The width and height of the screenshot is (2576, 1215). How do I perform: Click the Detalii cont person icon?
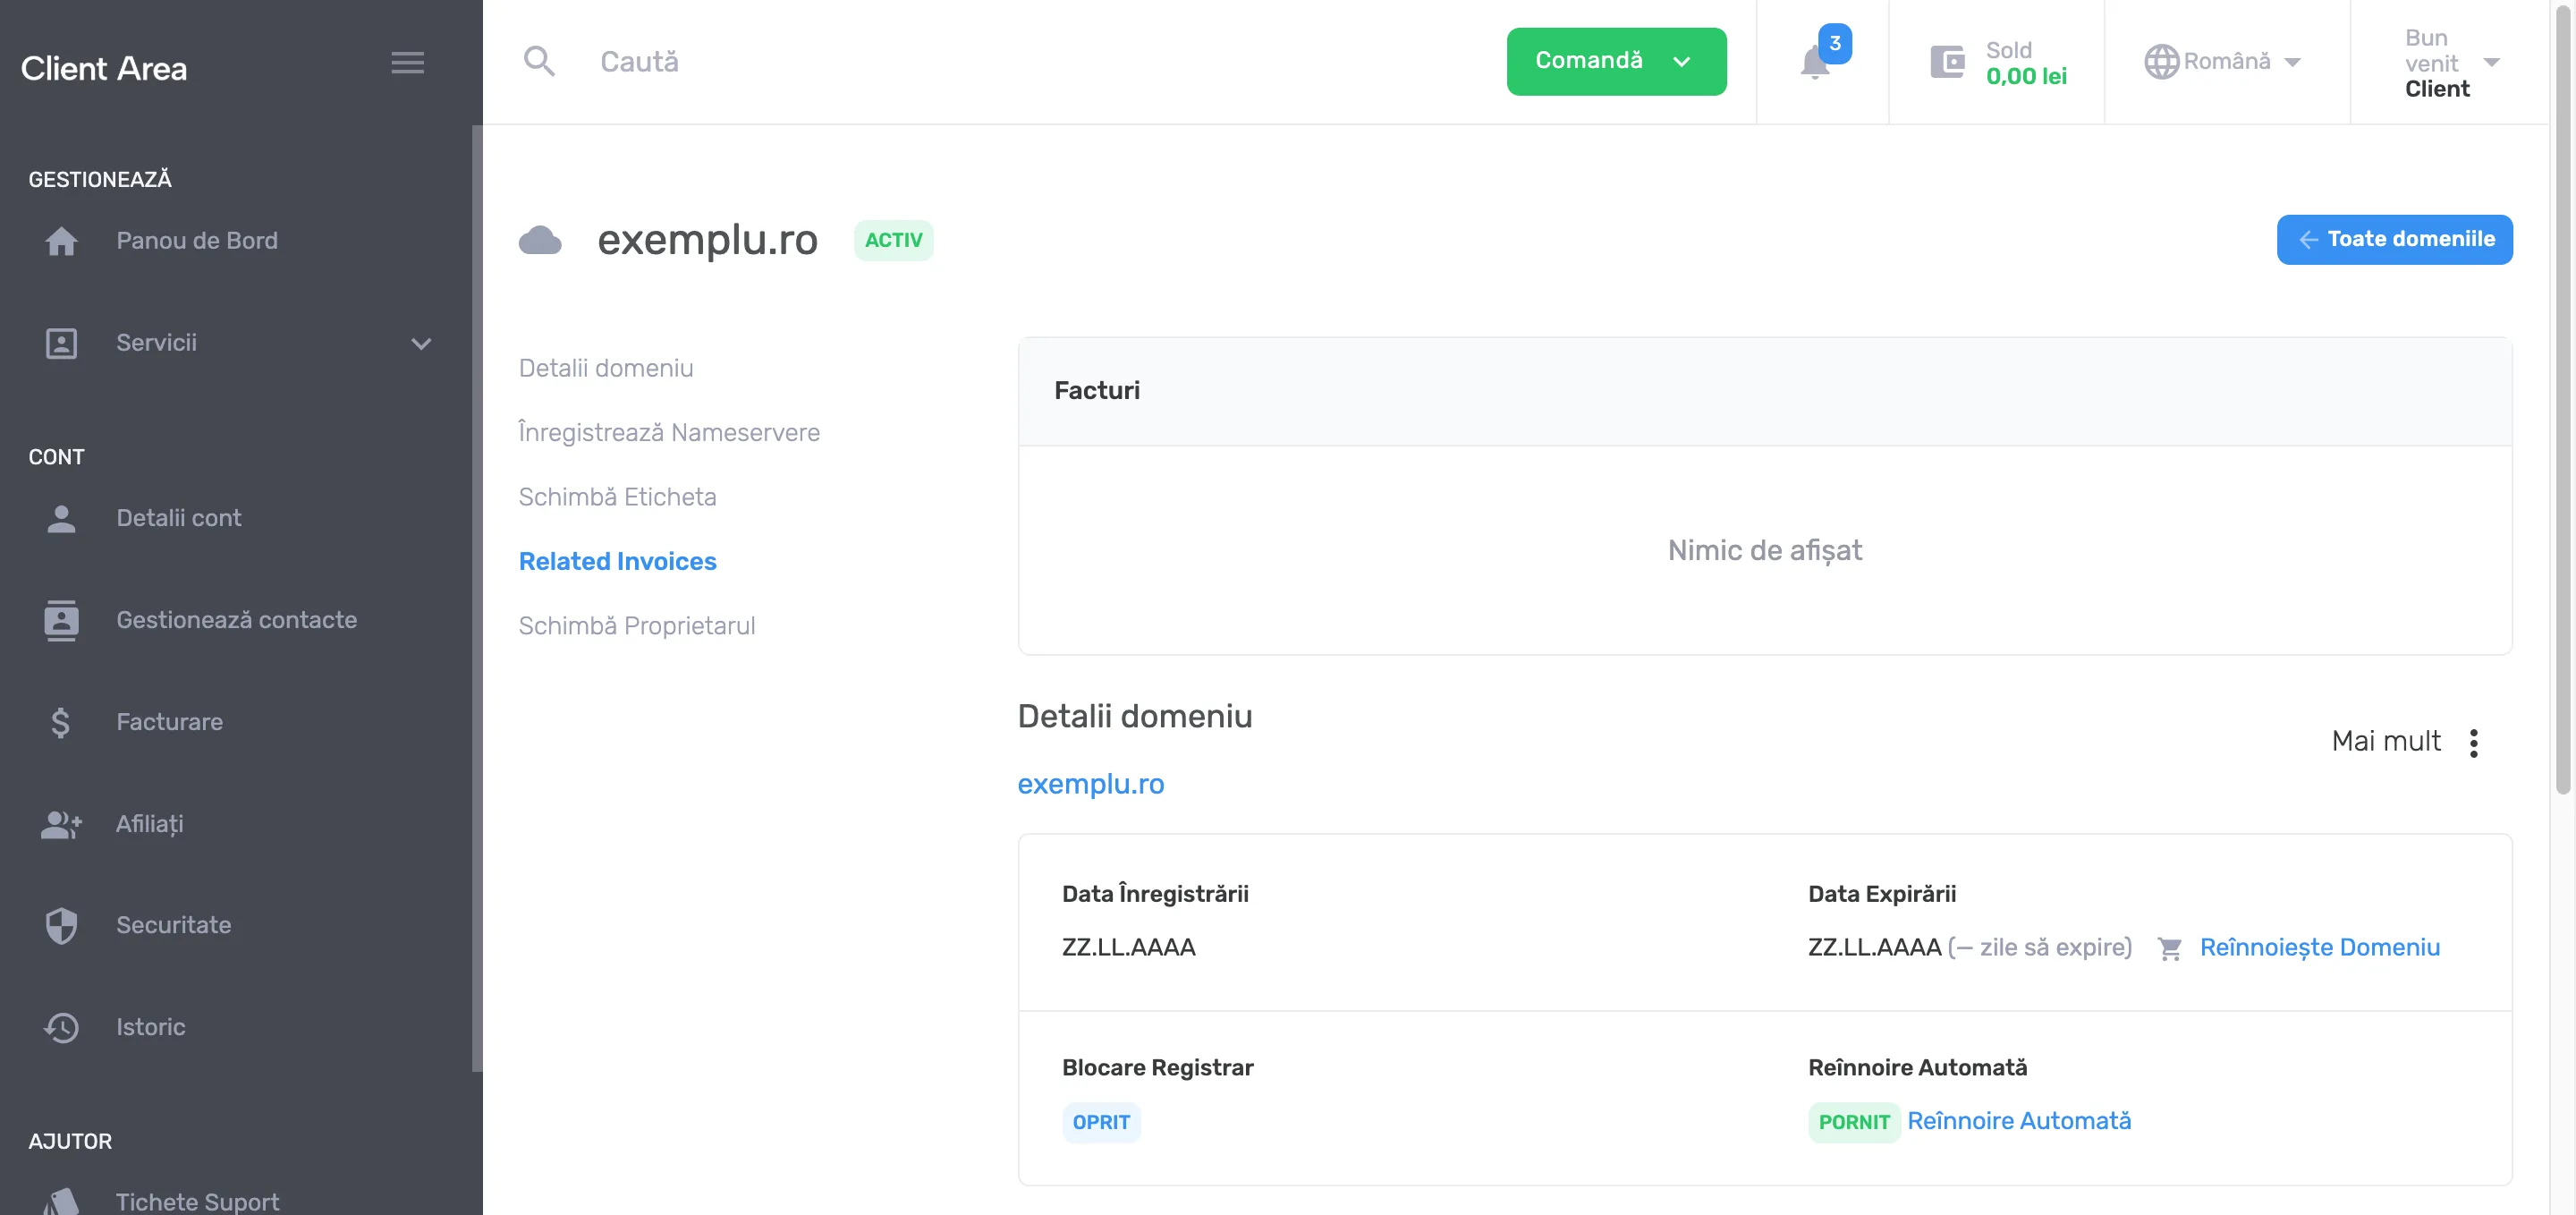coord(61,518)
